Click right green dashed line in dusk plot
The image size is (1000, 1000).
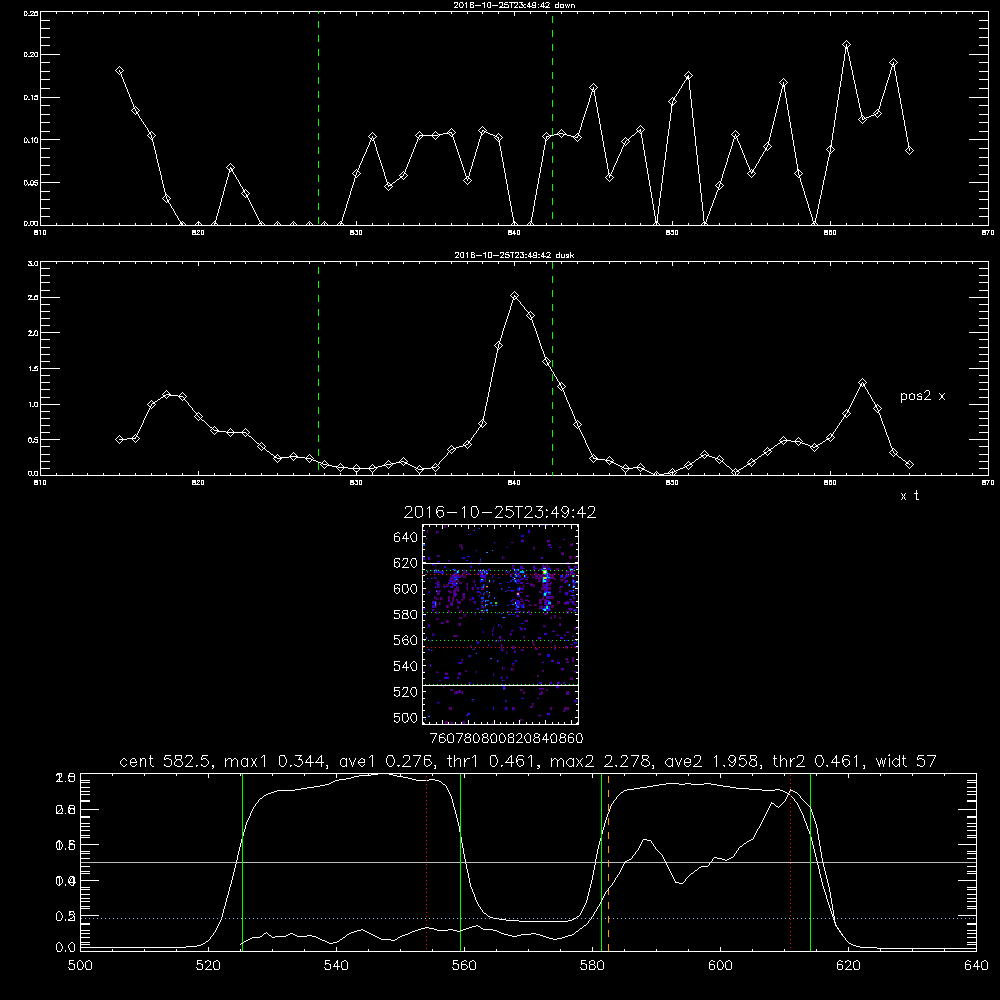[x=552, y=369]
